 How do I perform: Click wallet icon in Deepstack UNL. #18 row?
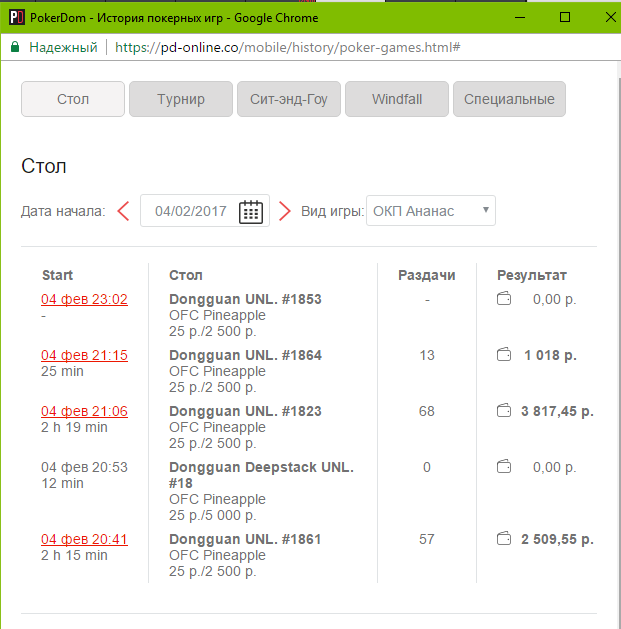(504, 467)
